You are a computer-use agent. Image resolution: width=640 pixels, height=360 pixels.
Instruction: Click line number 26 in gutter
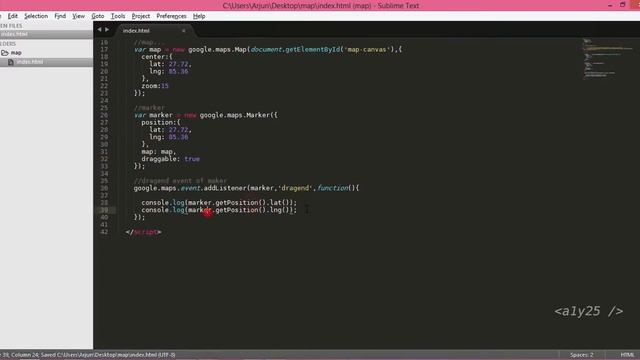pos(104,115)
